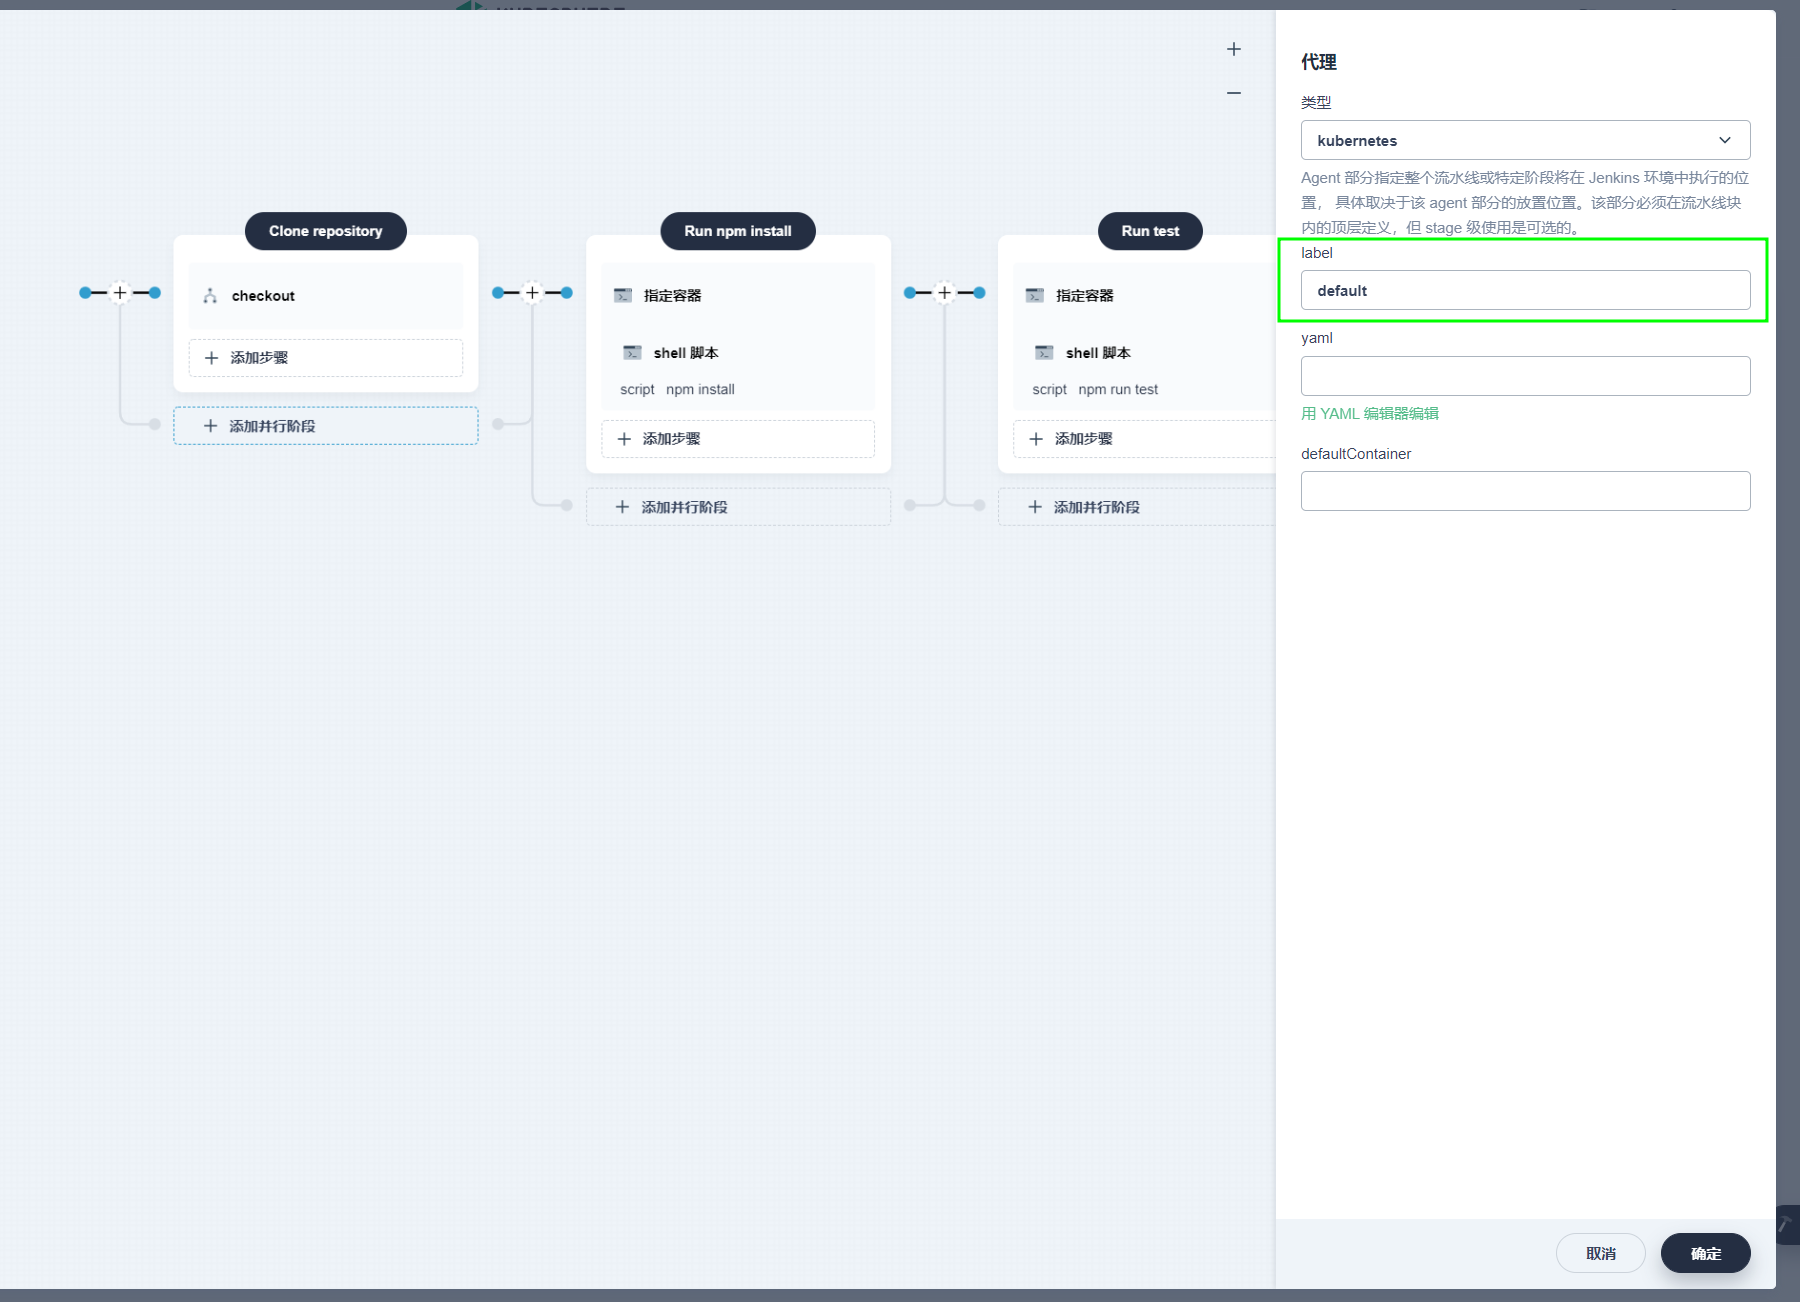Click the defaultContainer input field
1800x1302 pixels.
click(x=1523, y=491)
